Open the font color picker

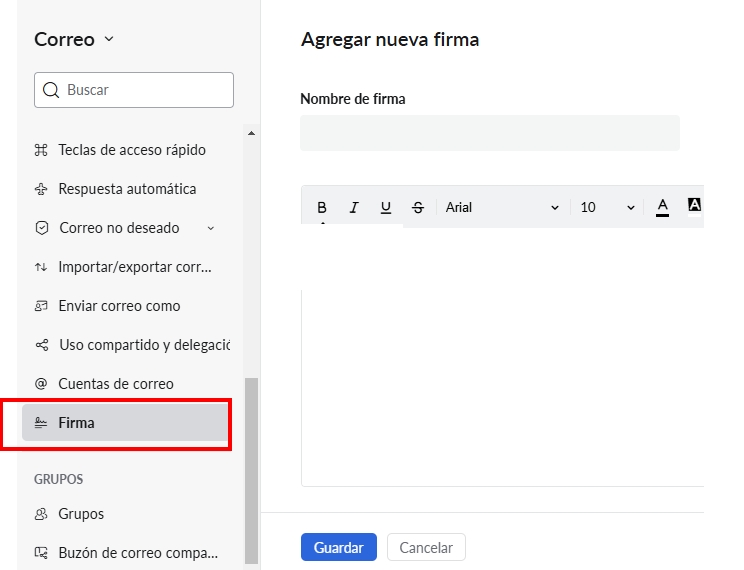click(662, 207)
